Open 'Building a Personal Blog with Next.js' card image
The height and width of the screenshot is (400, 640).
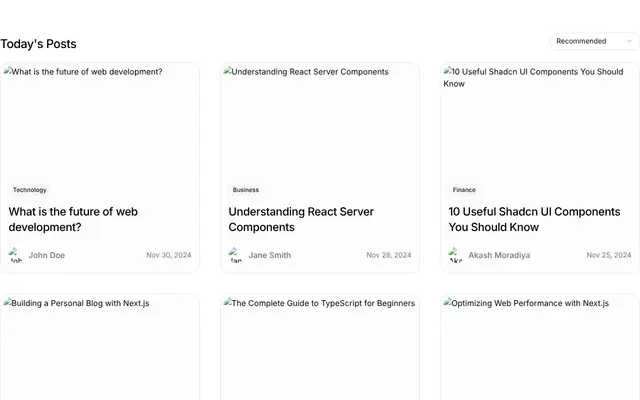pos(100,349)
